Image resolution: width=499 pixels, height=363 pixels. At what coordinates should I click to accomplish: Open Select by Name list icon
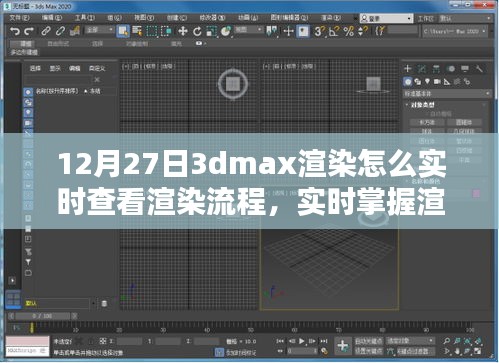[x=137, y=31]
